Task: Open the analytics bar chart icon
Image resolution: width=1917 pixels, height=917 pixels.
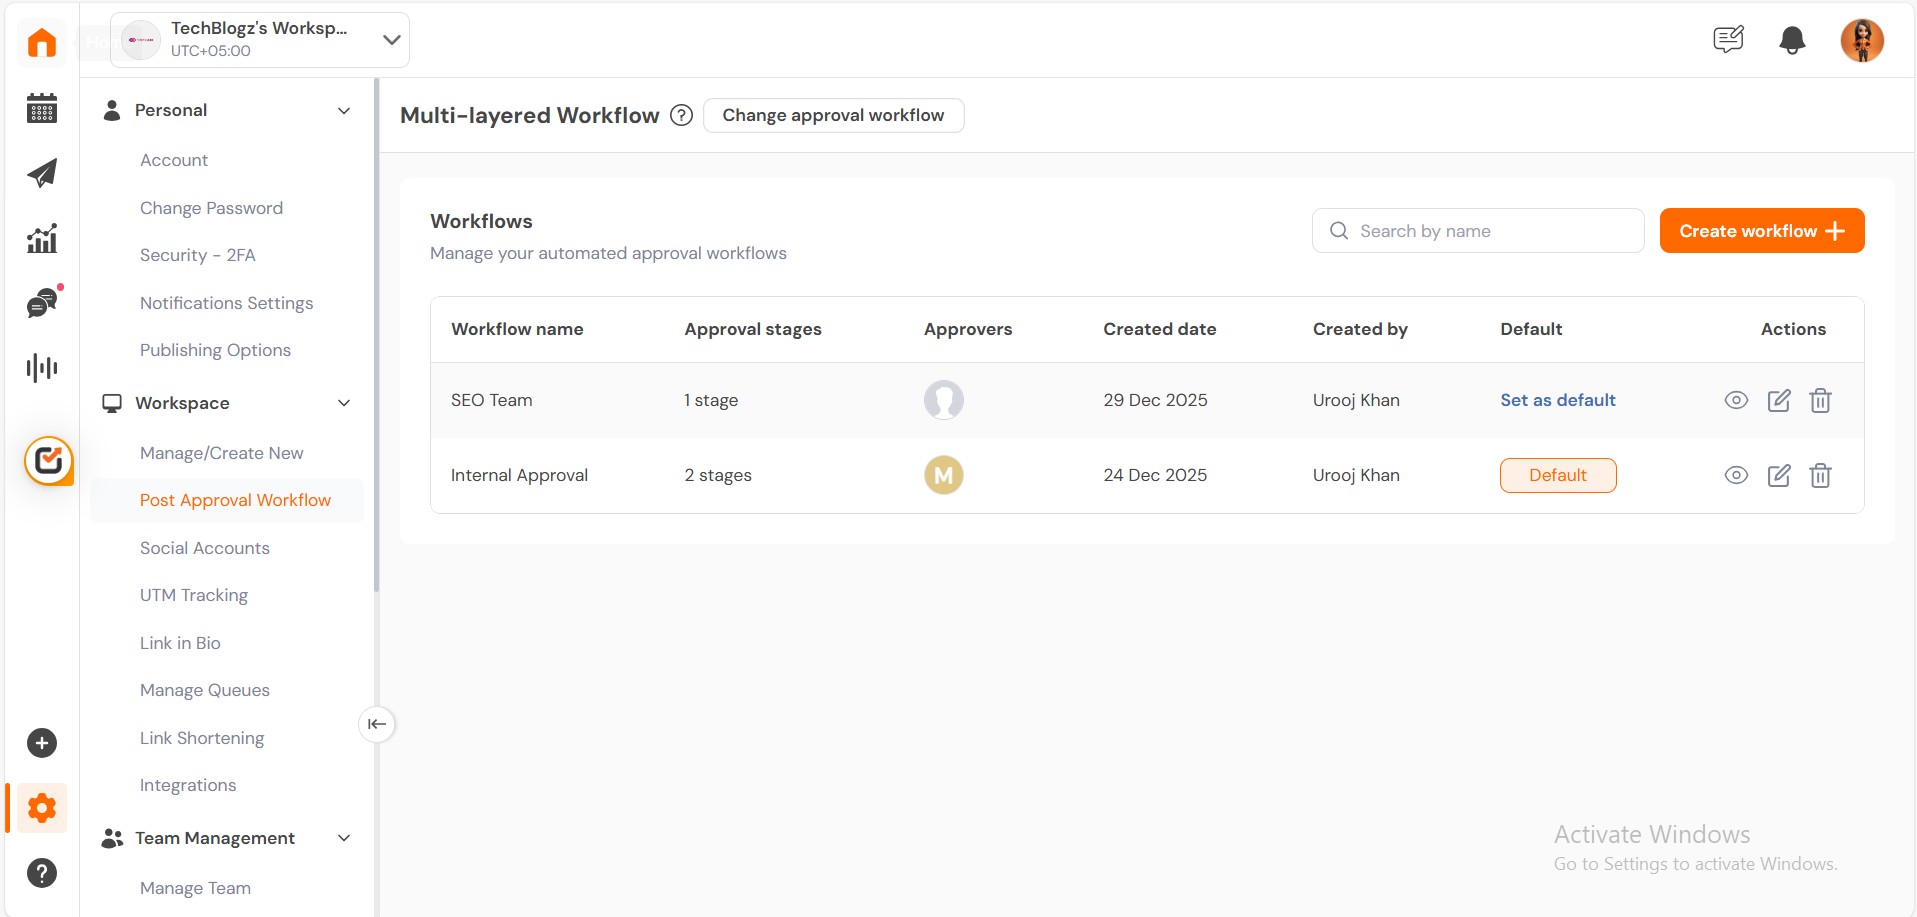Action: (42, 238)
